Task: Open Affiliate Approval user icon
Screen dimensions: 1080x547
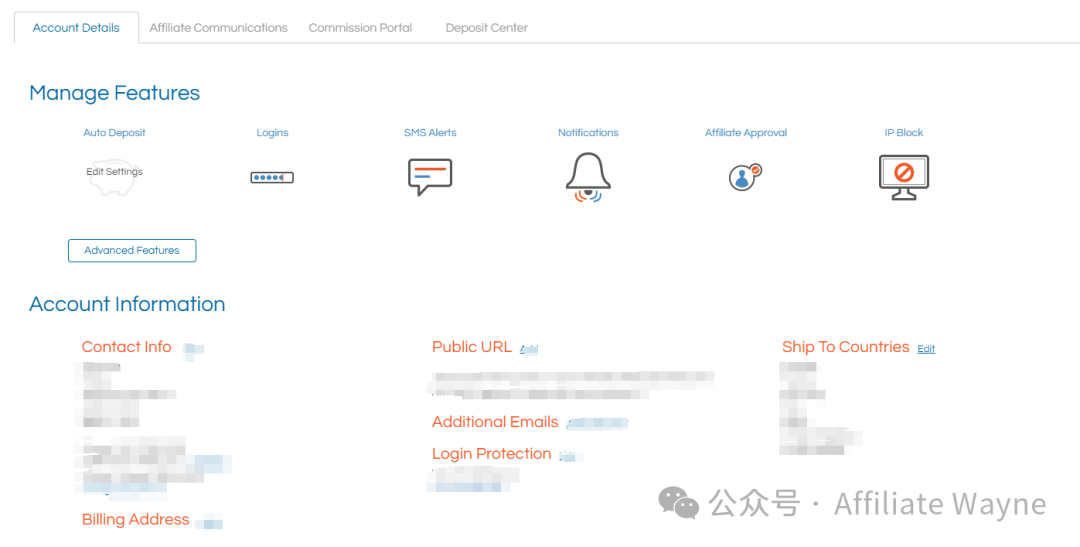Action: [x=745, y=177]
